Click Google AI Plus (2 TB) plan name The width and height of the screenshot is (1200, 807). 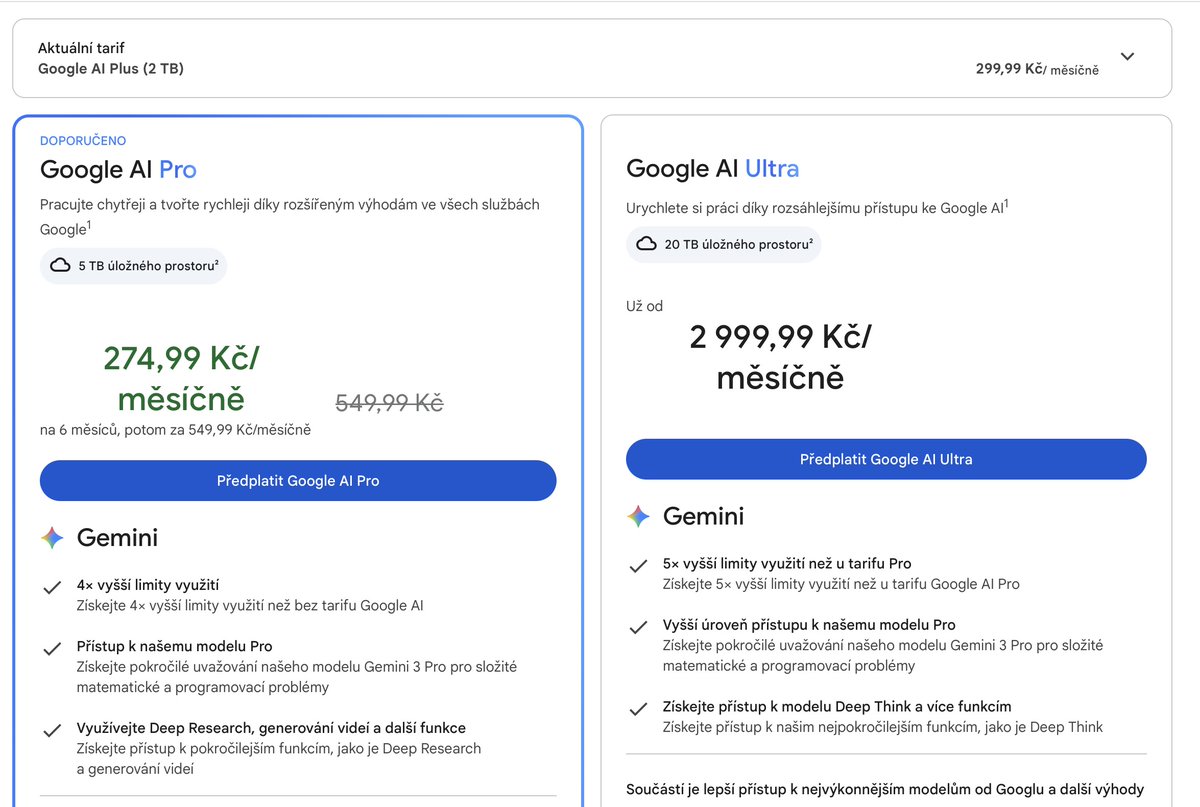[111, 69]
